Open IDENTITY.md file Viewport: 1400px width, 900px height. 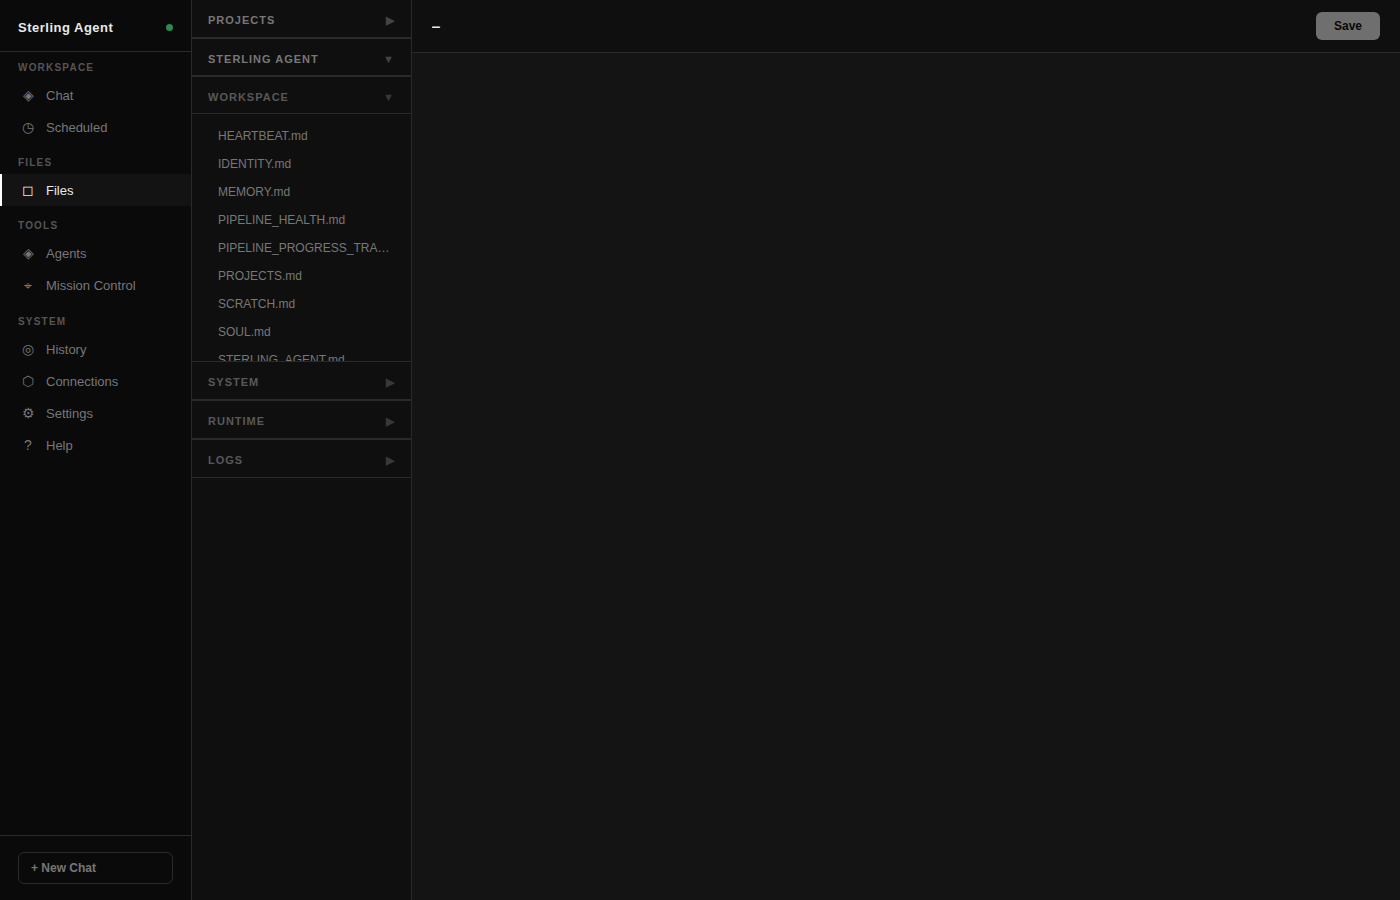tap(301, 164)
